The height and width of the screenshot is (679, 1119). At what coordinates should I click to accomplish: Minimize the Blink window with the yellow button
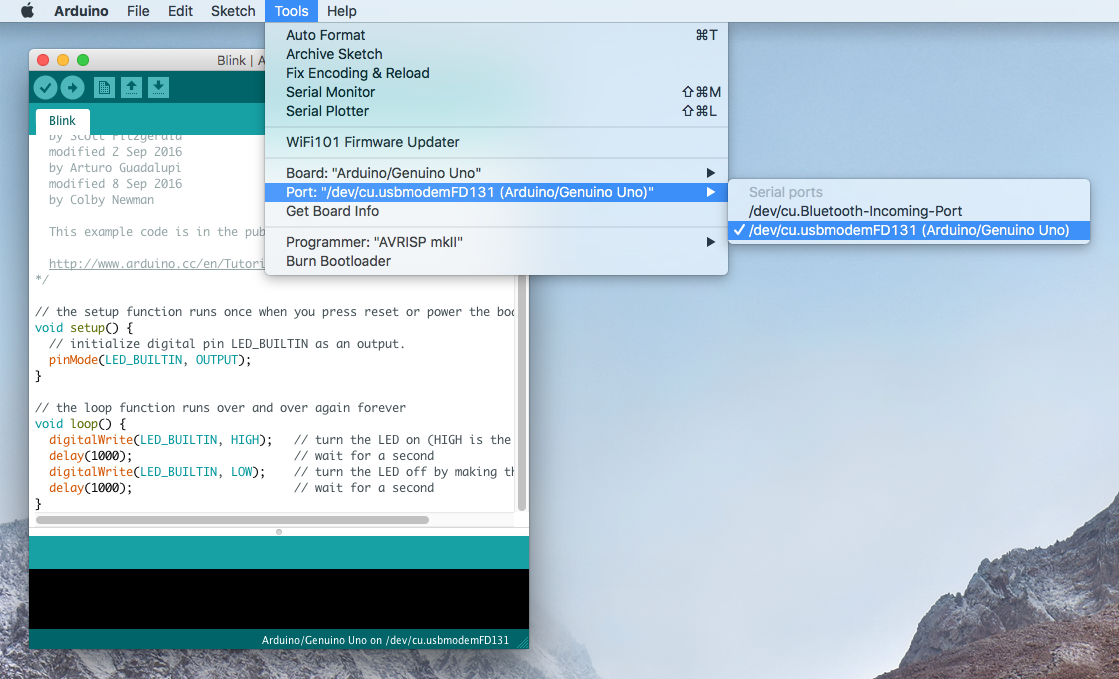point(63,60)
